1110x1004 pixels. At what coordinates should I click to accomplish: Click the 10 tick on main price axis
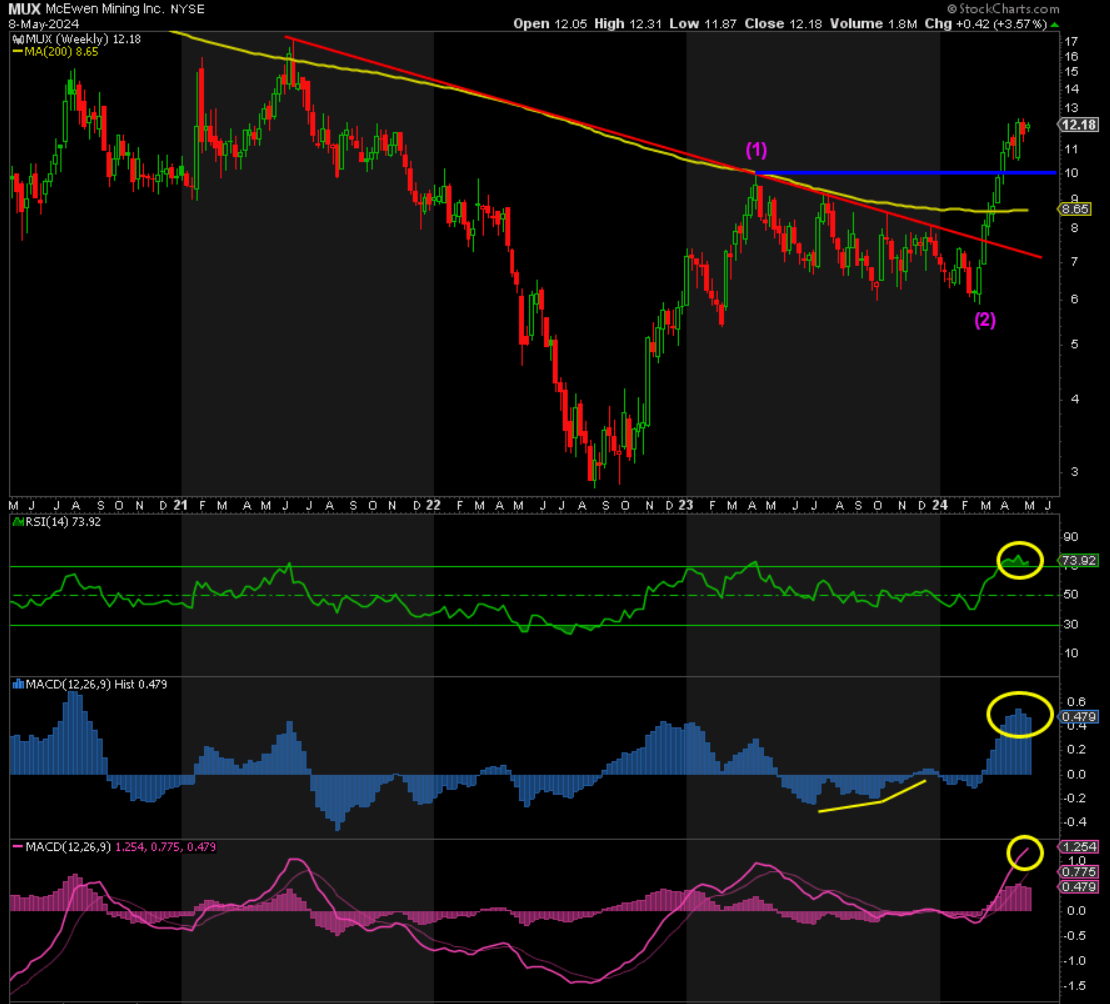(x=1071, y=173)
